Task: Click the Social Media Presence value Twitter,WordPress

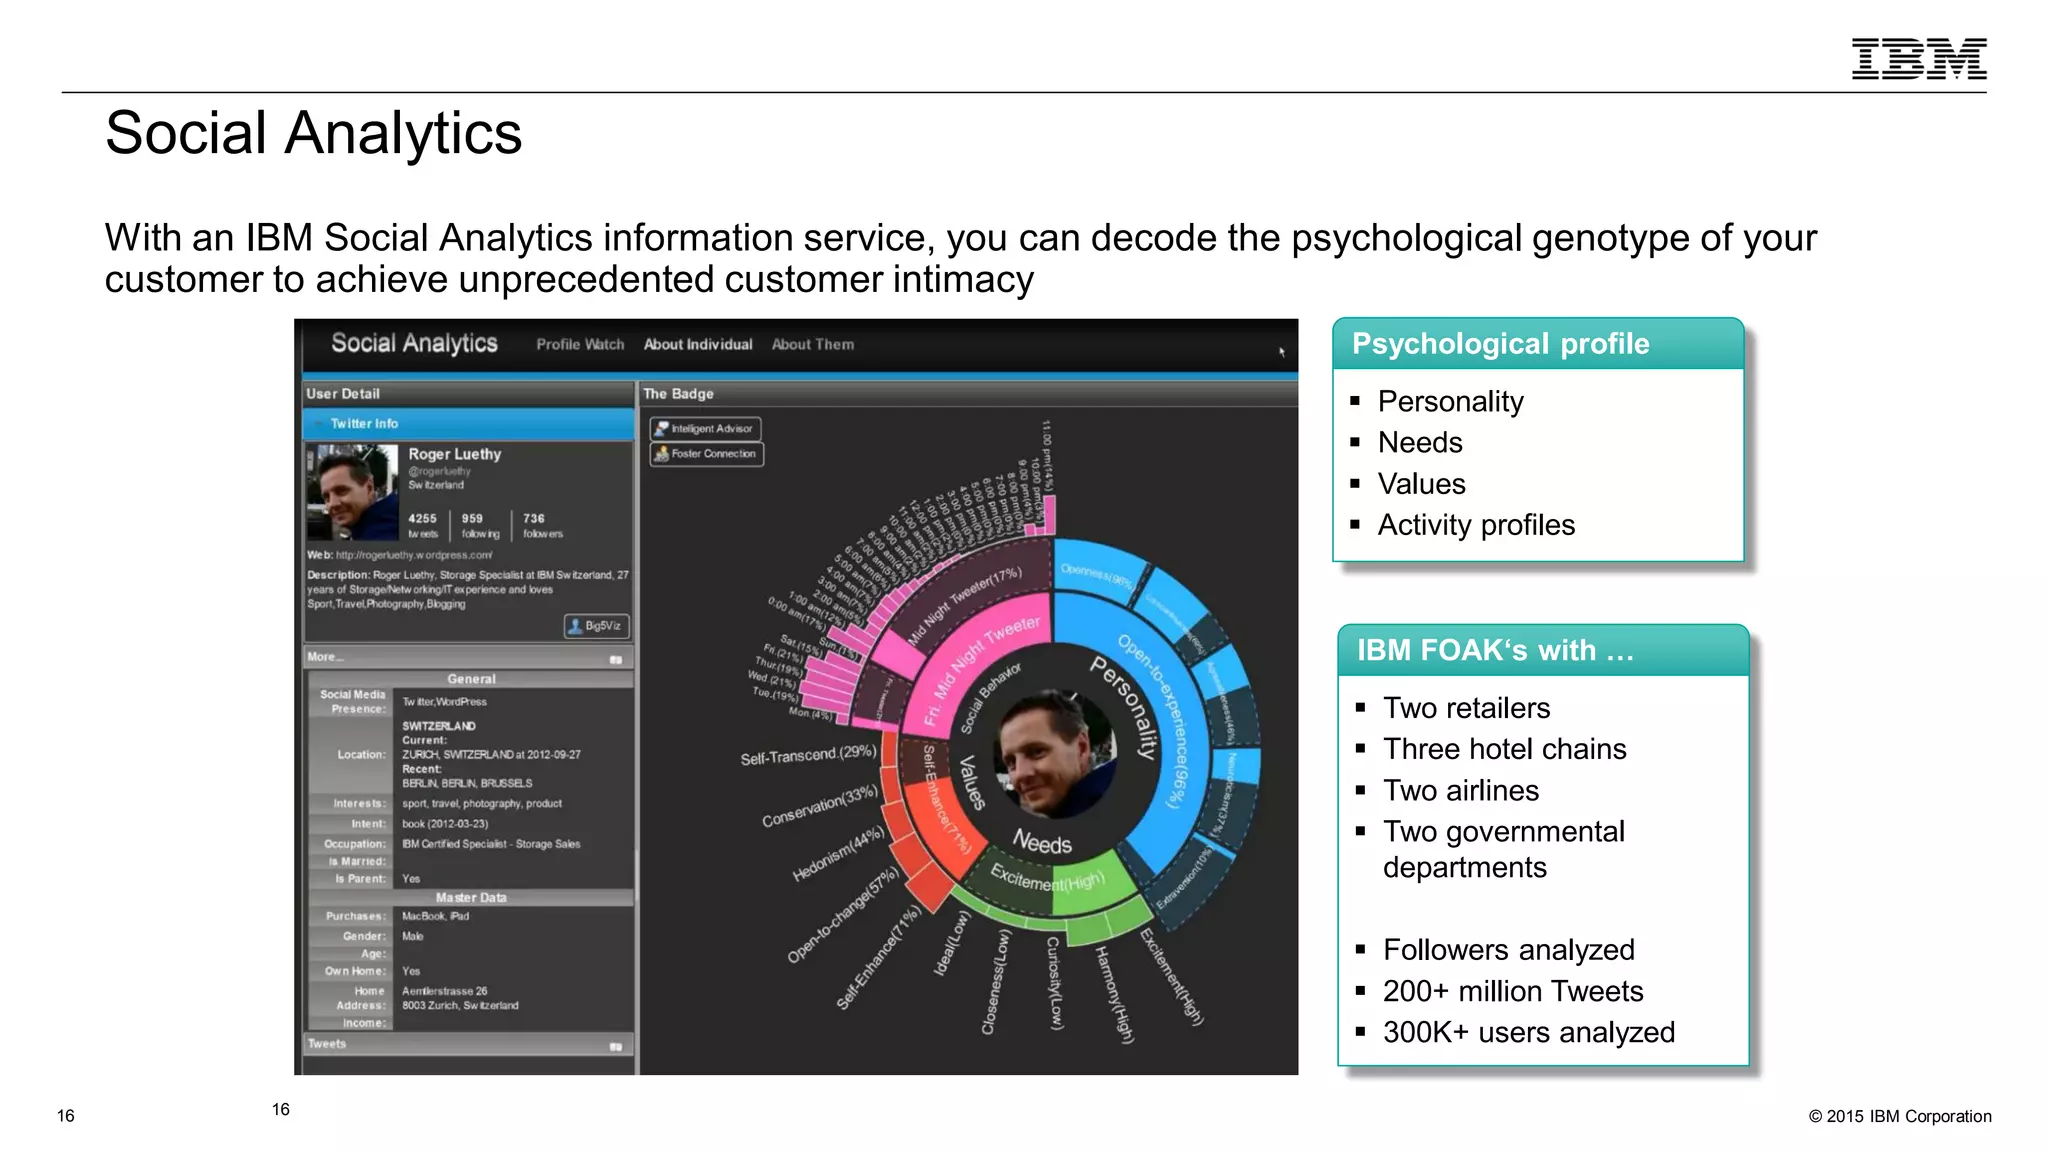Action: 444,702
